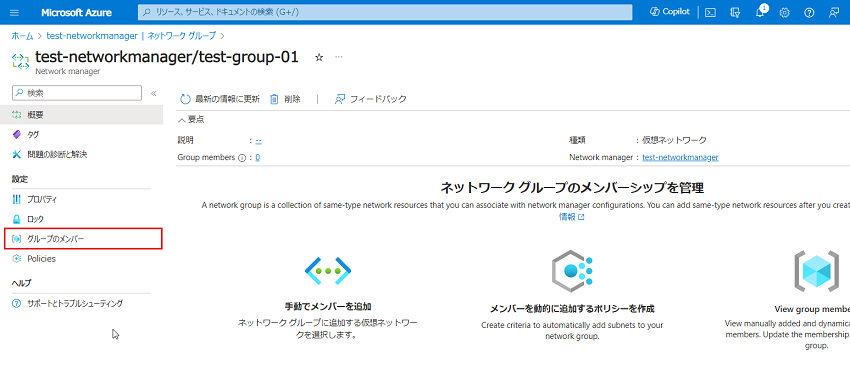This screenshot has width=850, height=374.
Task: Open the top bar feedback icon
Action: [834, 12]
